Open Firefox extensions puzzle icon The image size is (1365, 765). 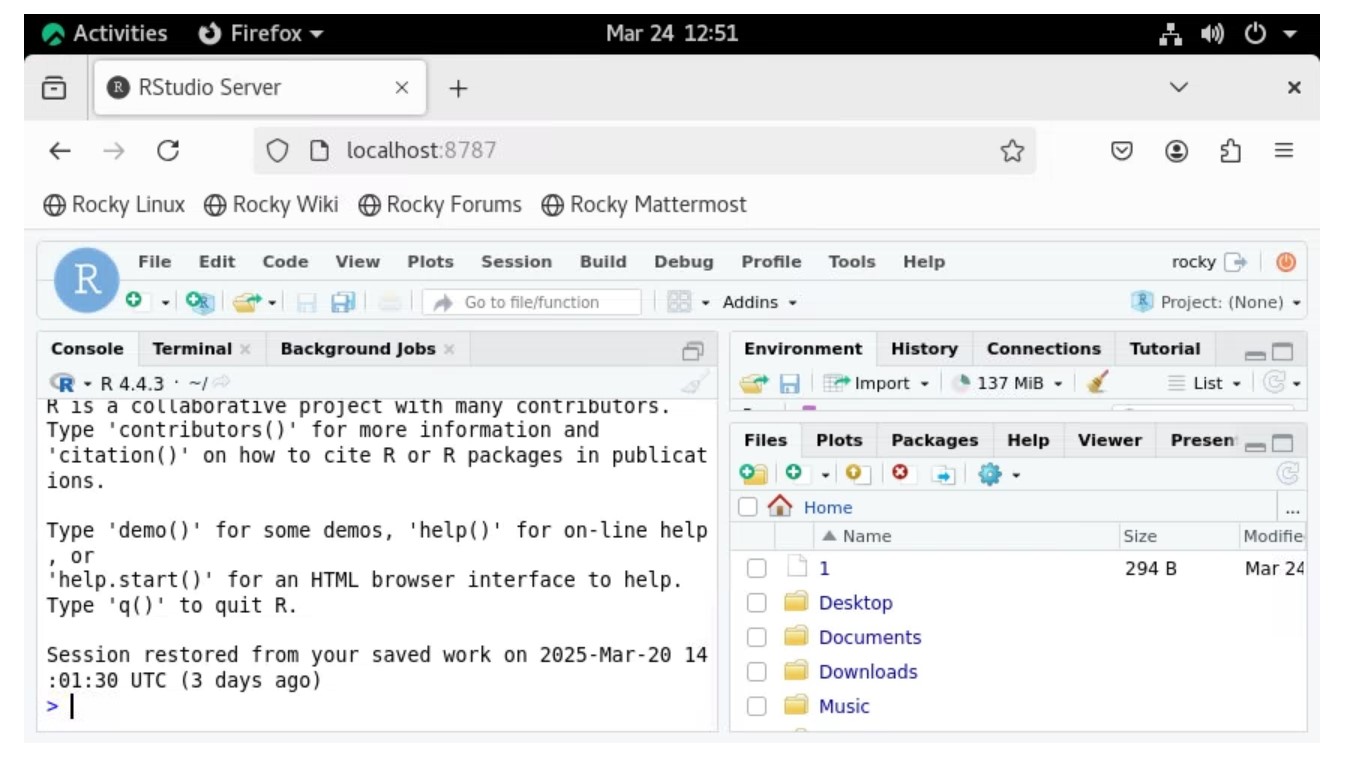point(1231,151)
